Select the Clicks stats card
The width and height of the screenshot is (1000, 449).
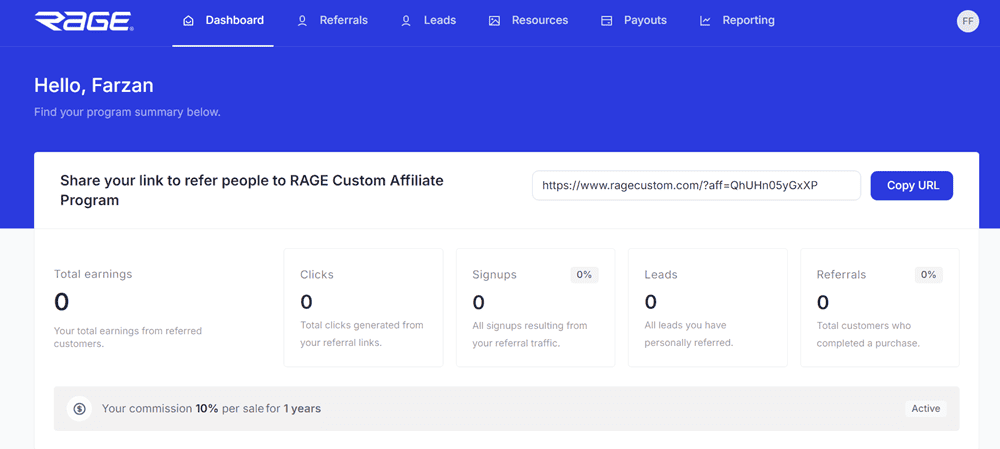click(x=363, y=308)
